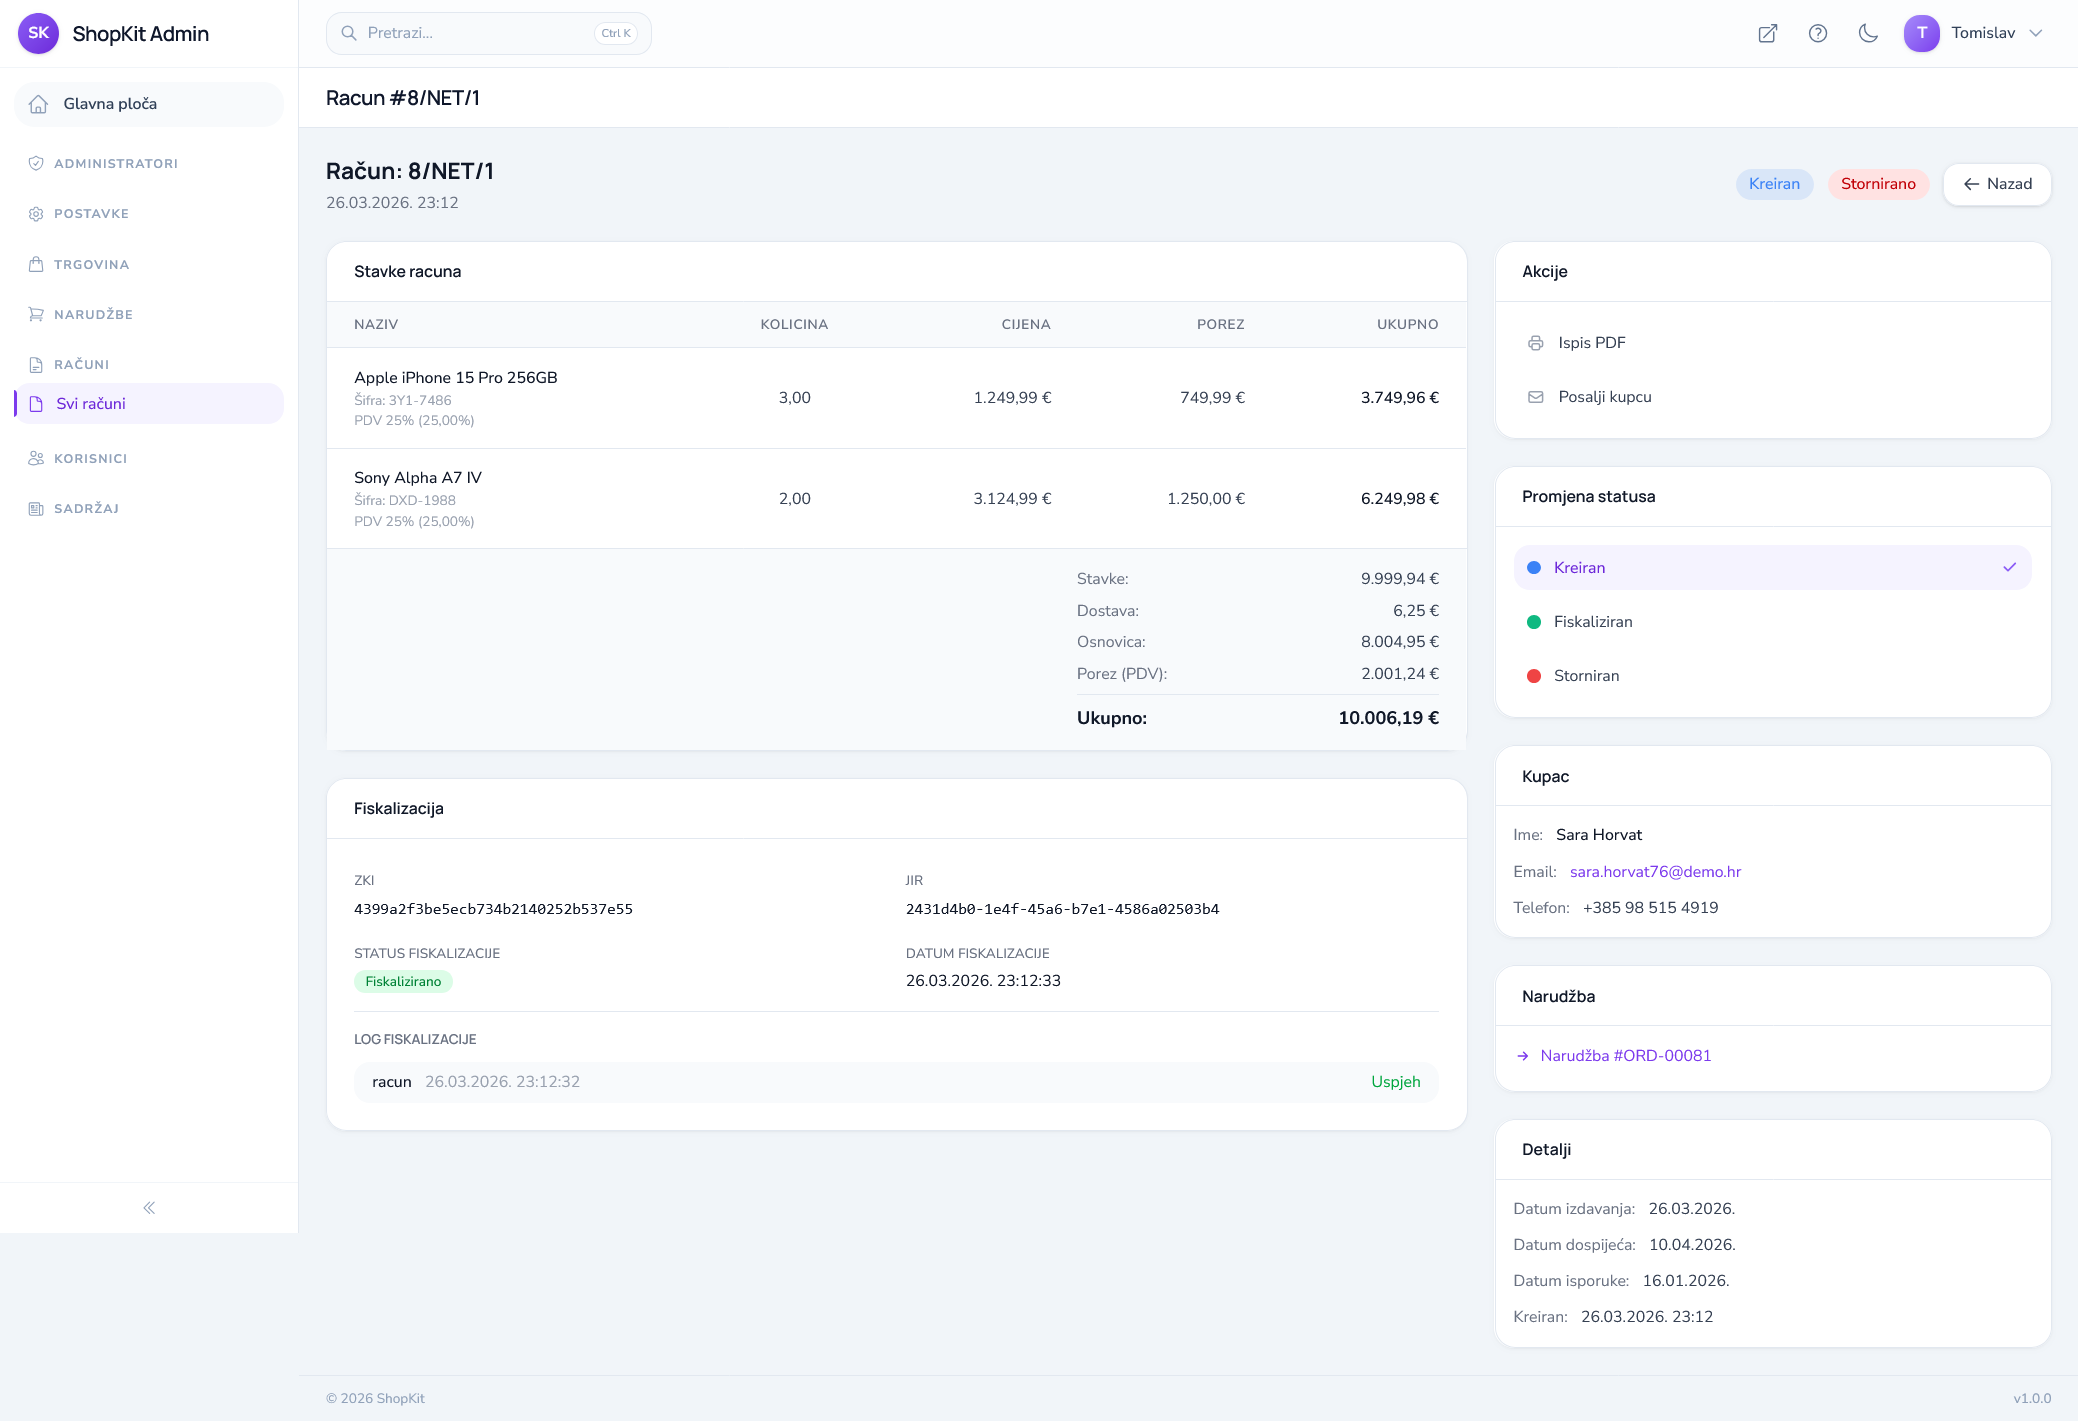
Task: Open the Tomislav user menu chevron
Action: 2036,33
